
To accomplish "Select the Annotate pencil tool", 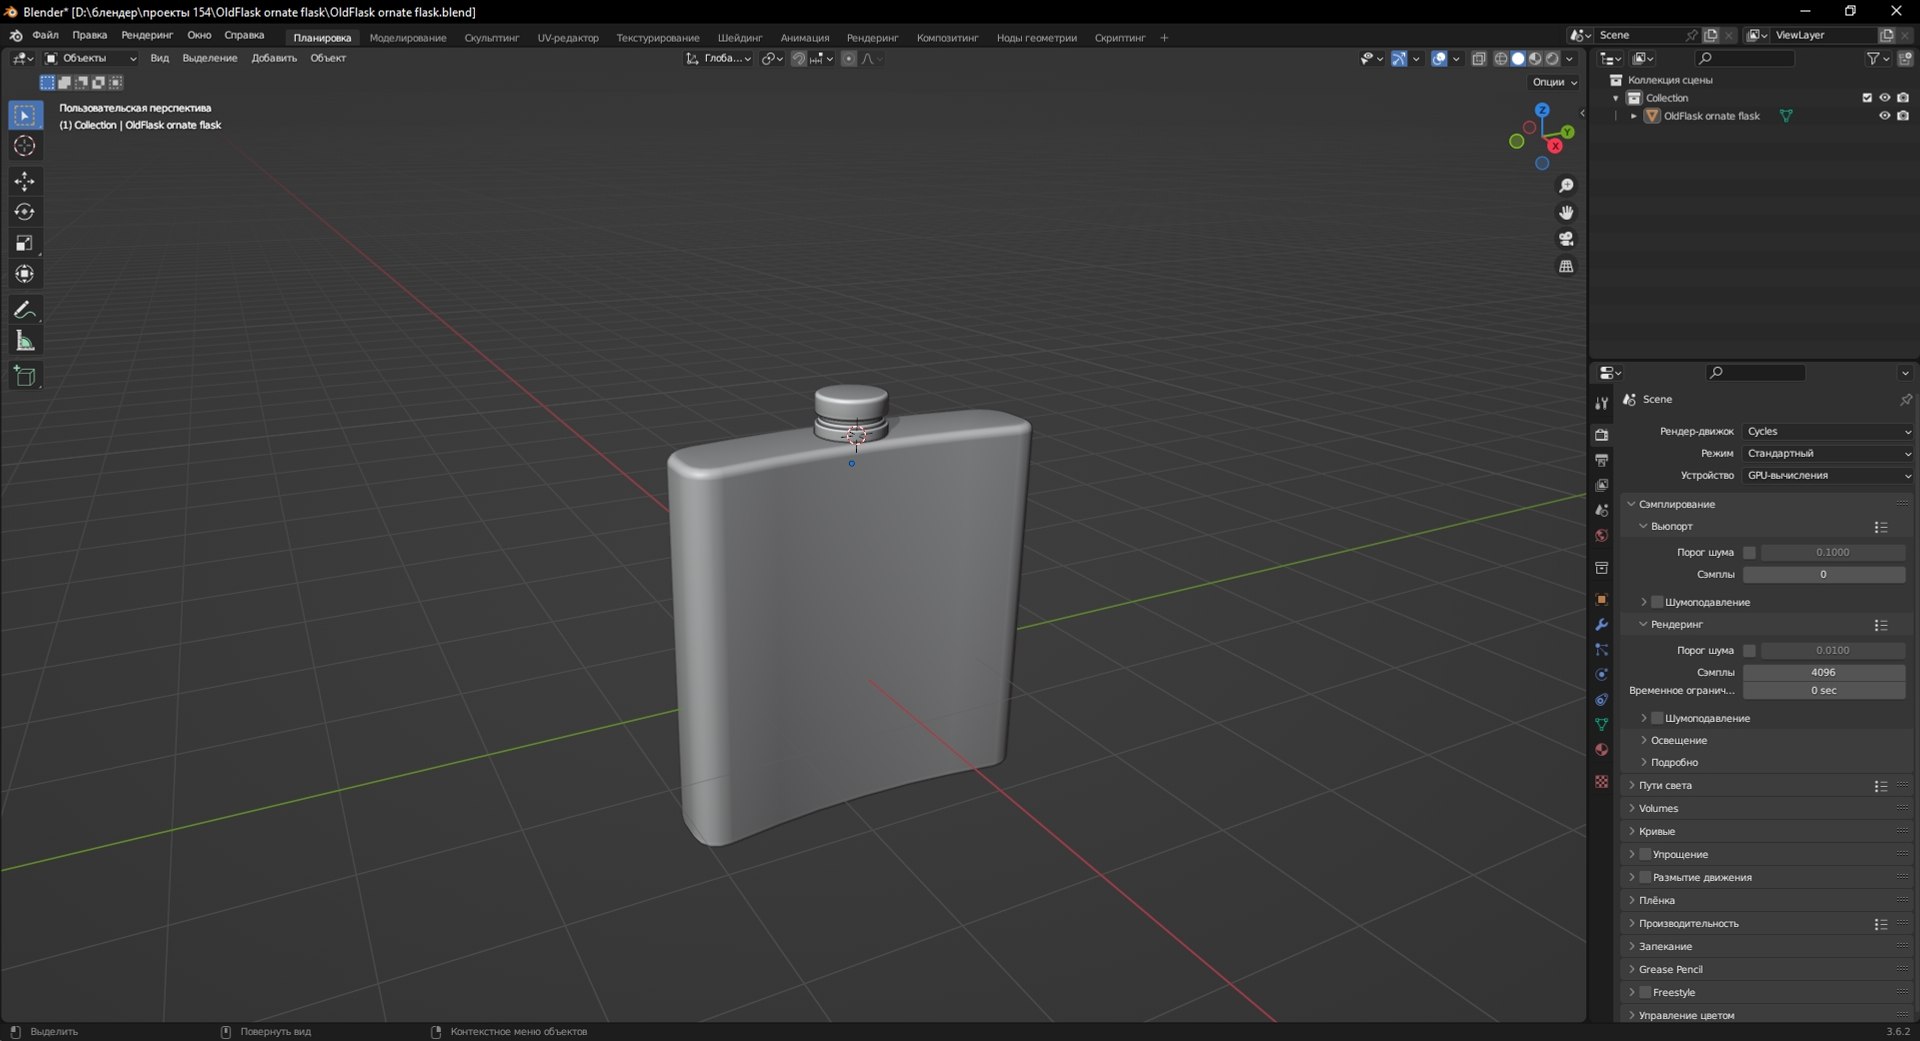I will pyautogui.click(x=25, y=310).
